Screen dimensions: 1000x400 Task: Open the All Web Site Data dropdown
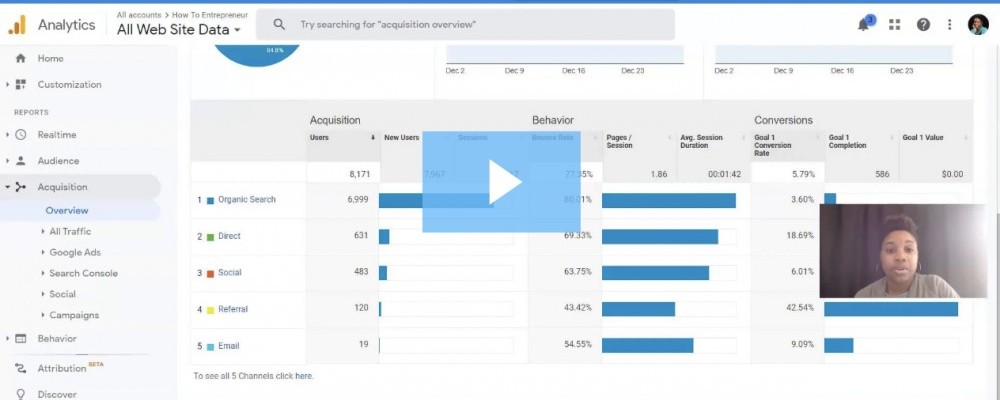coord(179,29)
